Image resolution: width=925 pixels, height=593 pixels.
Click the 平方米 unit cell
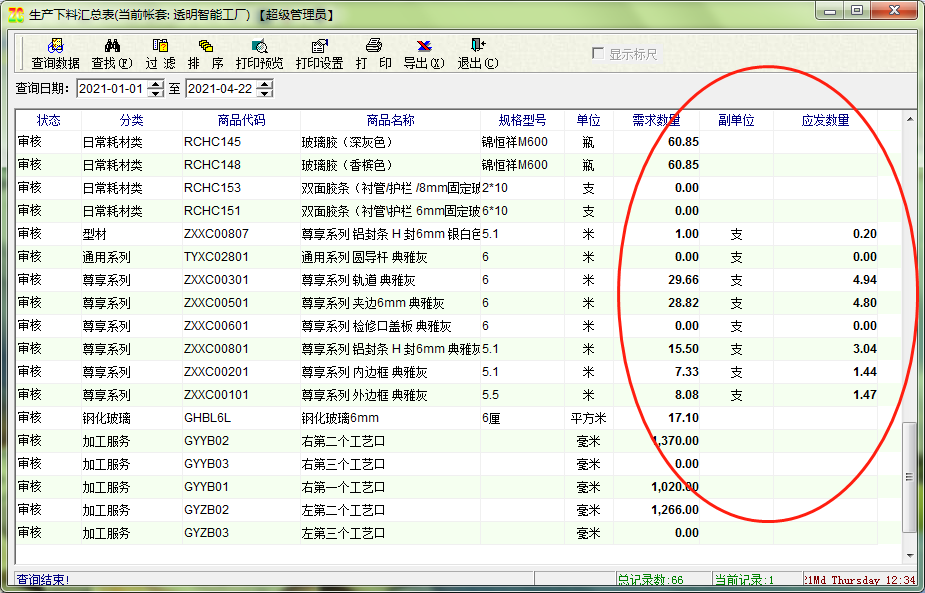(588, 418)
